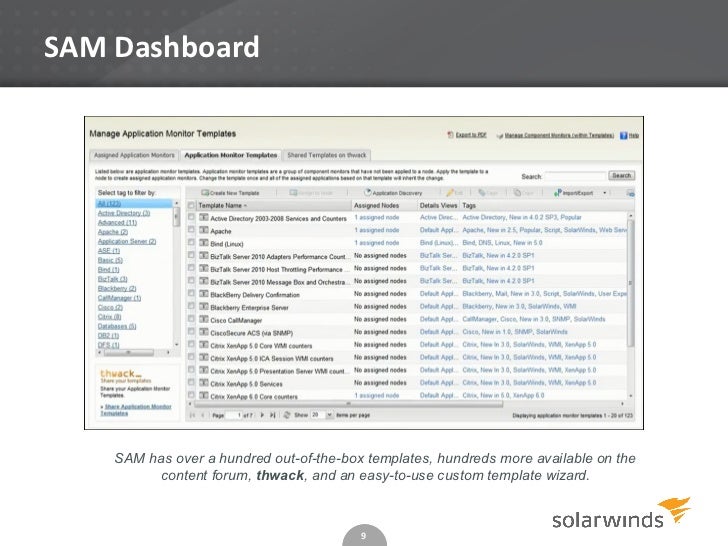Filter by Blackberry (2) tag
This screenshot has width=728, height=546.
coord(117,288)
